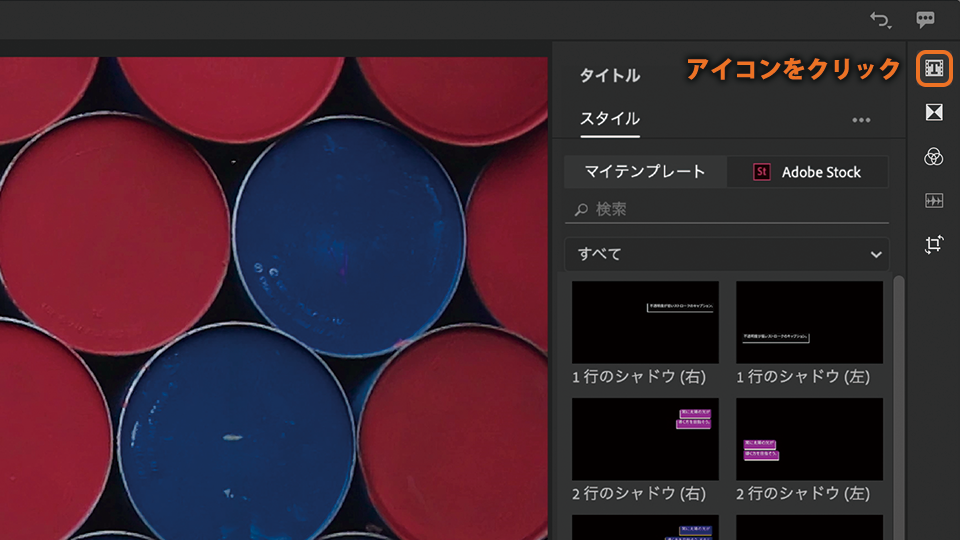Select the スタイル tab
960x540 pixels.
click(609, 118)
